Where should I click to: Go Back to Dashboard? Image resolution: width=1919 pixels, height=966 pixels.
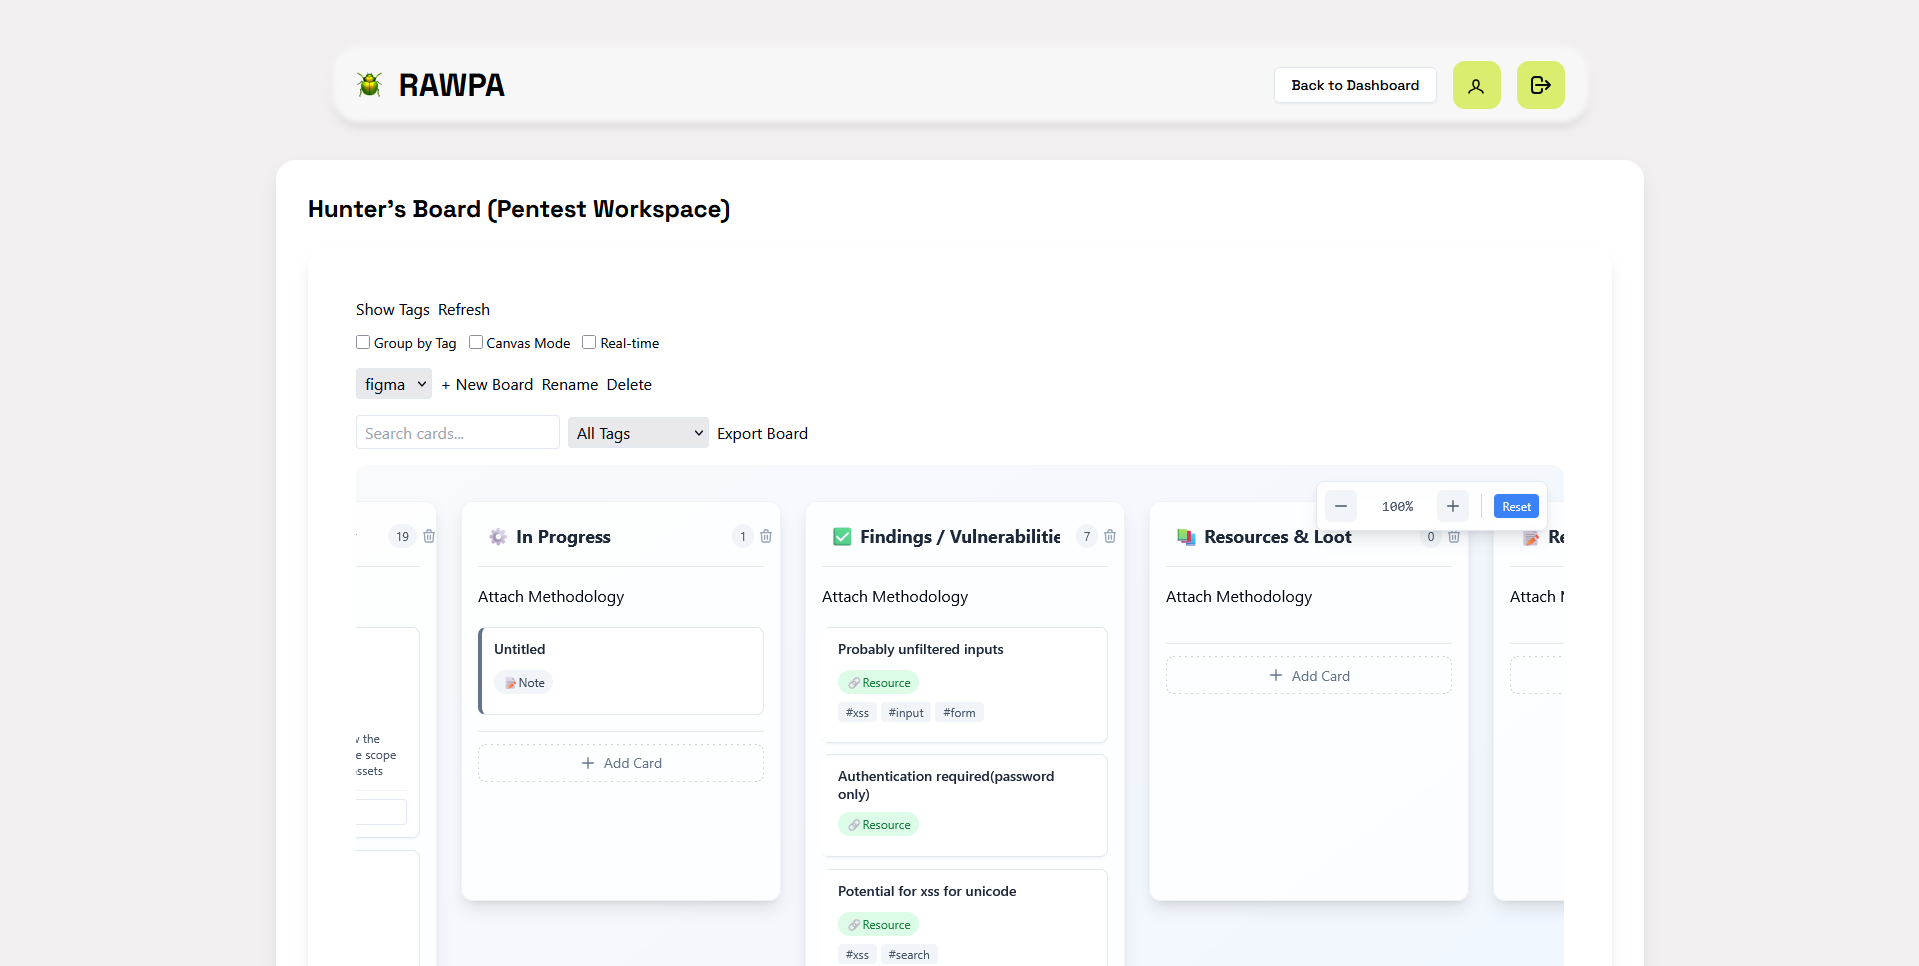[1355, 85]
